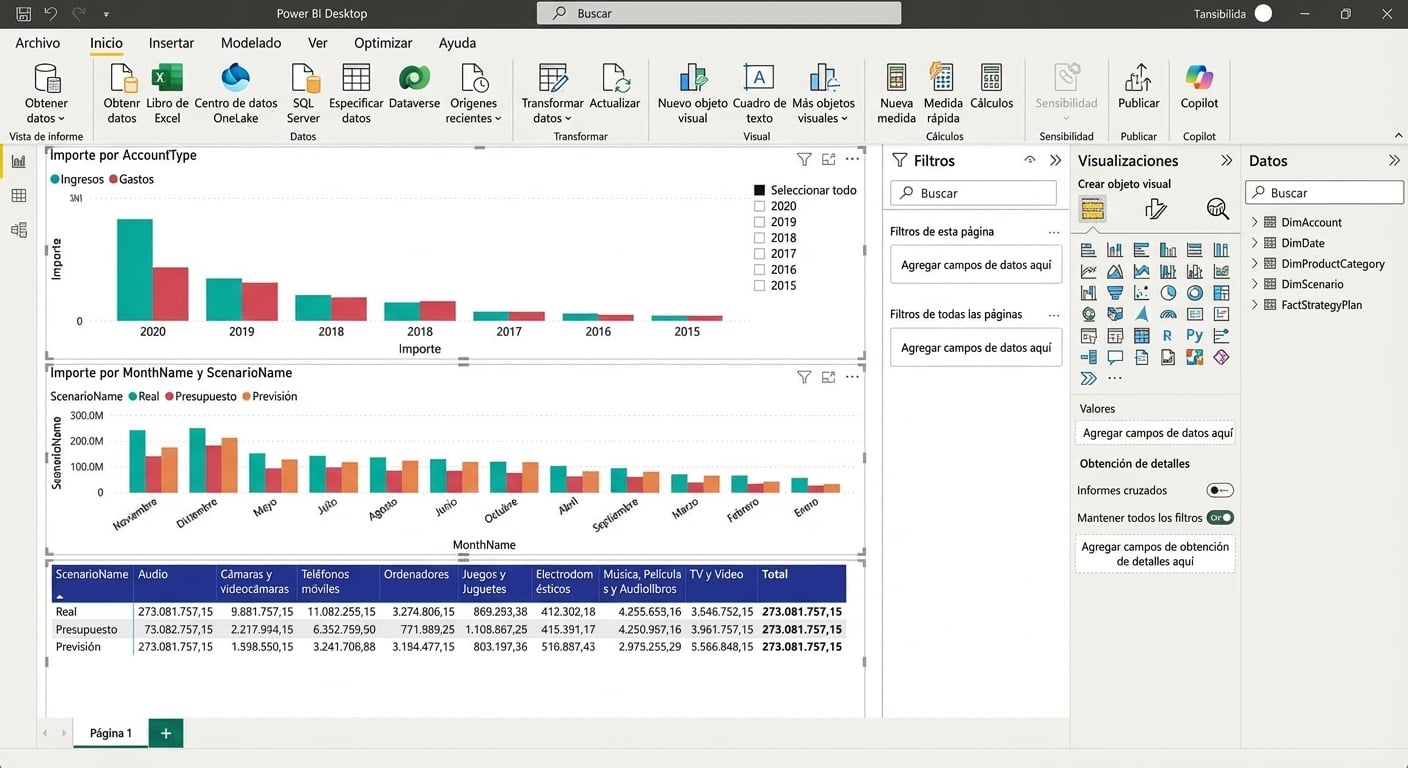Viewport: 1408px width, 768px height.
Task: Insert an R script visual
Action: tap(1168, 335)
